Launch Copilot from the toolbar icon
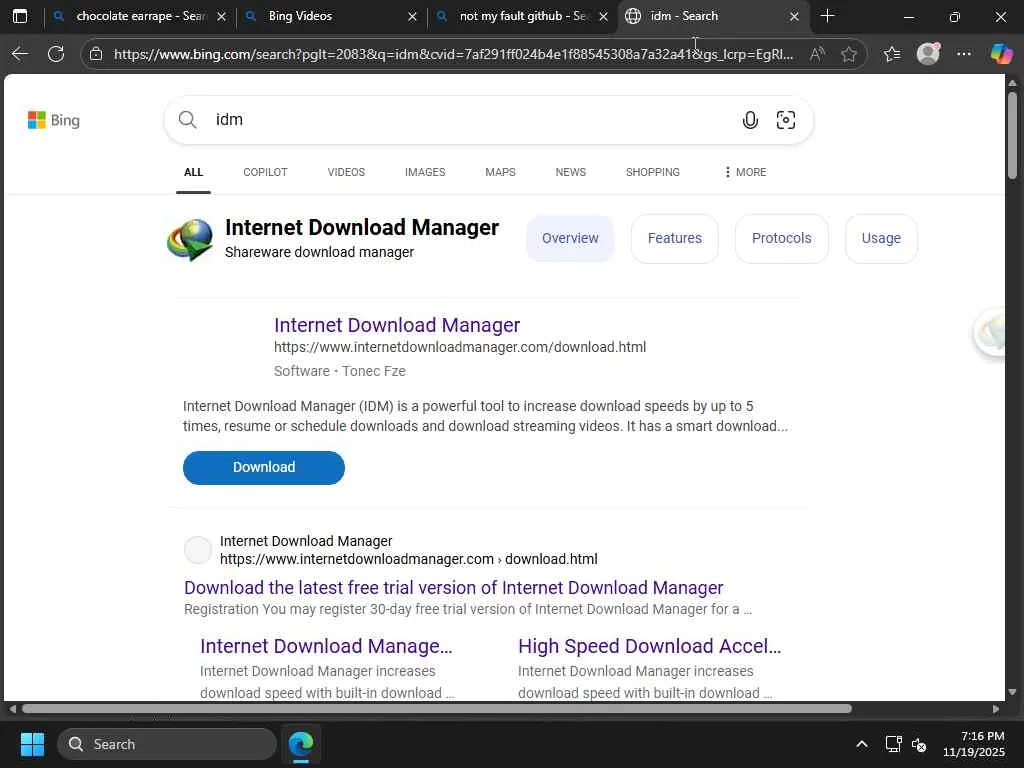Screen dimensions: 1024x768 pos(1001,54)
